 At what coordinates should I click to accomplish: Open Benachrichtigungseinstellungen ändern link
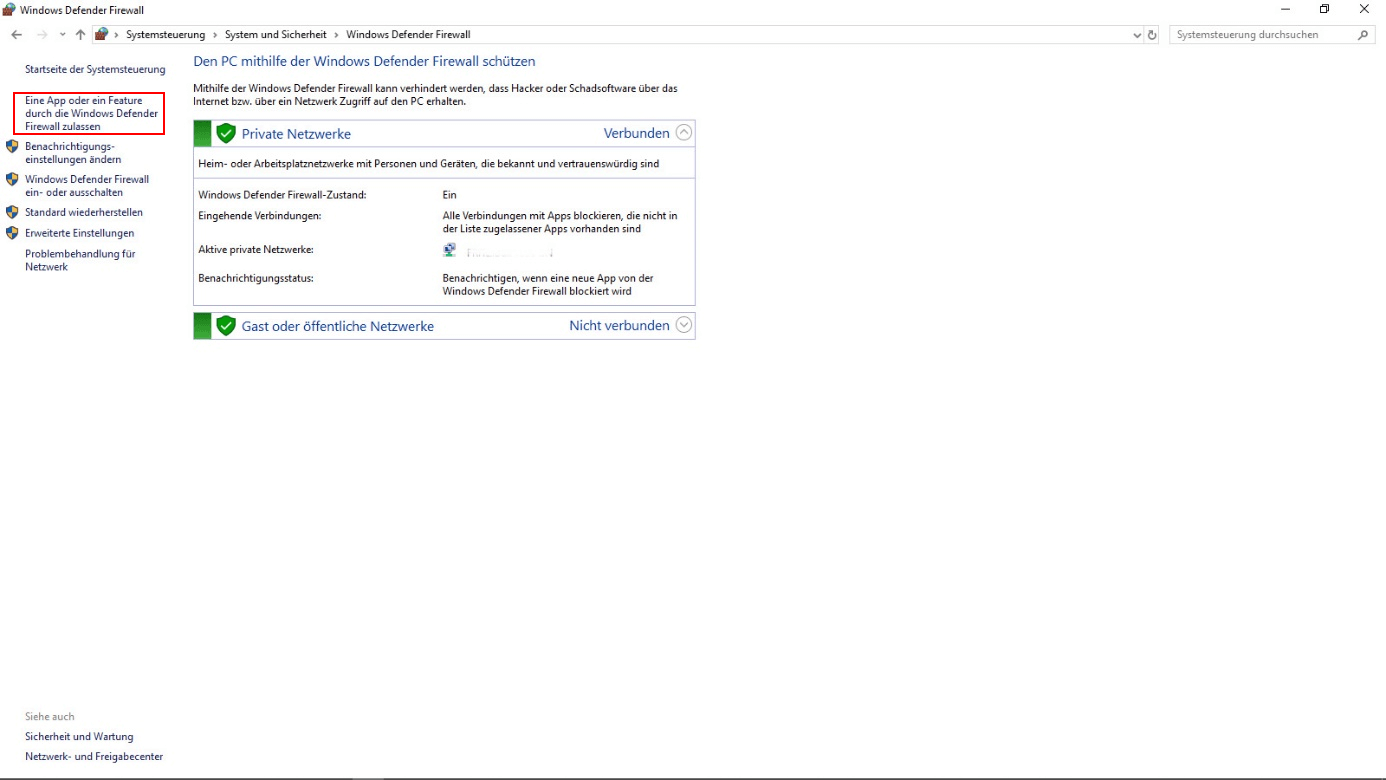[73, 153]
